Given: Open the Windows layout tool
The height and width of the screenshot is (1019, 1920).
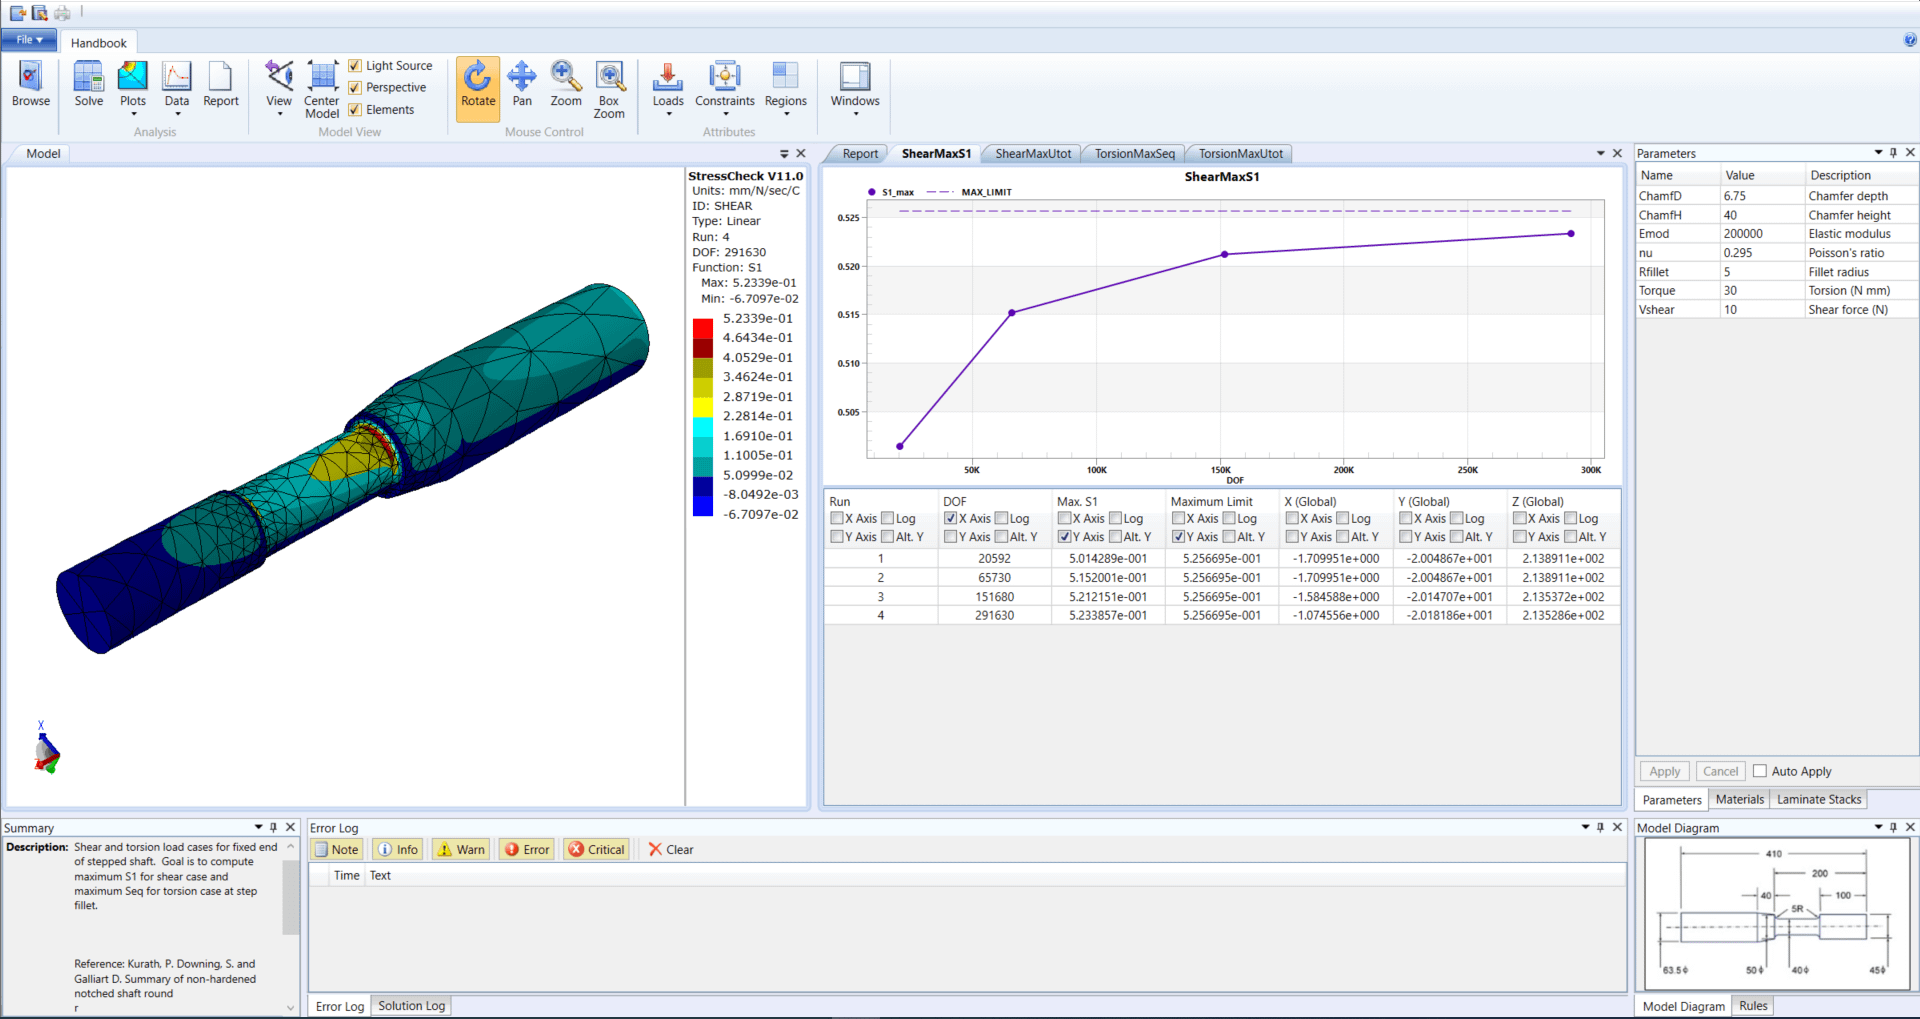Looking at the screenshot, I should 855,84.
